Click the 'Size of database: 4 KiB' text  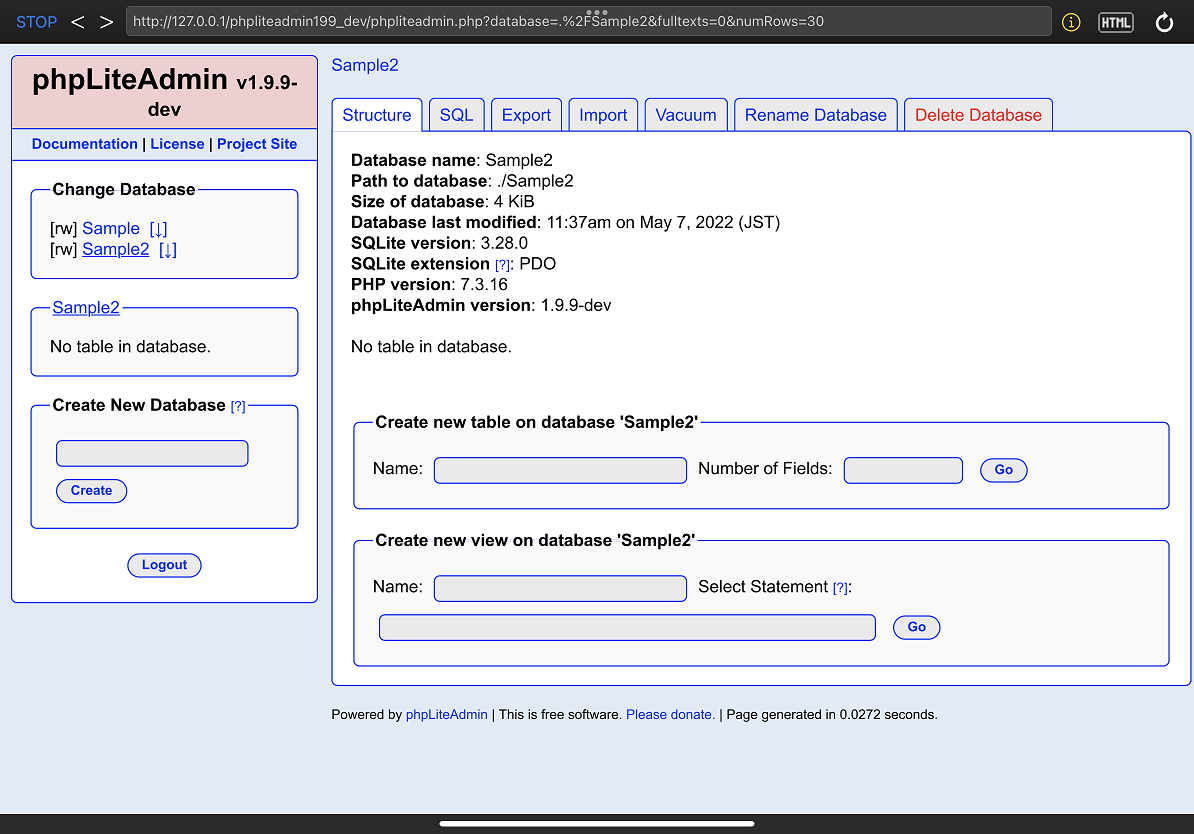pos(442,202)
